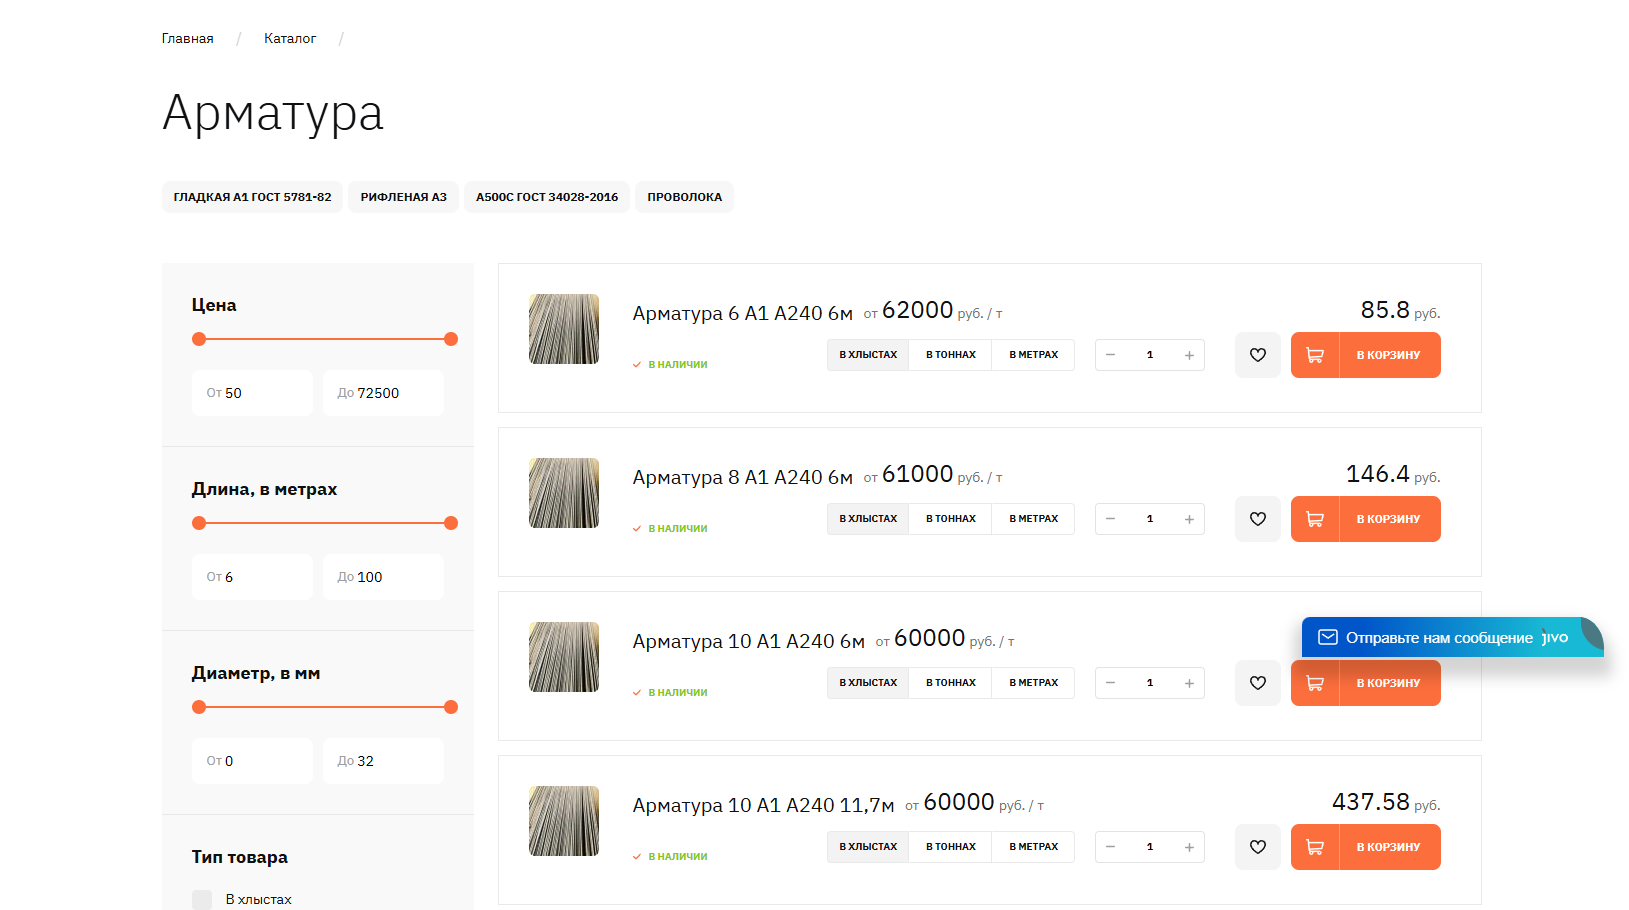Screen dimensions: 1629x910
Task: Select 'В хлыстах' unit for Арматура 10 А1 А240 11,7м
Action: (x=868, y=847)
